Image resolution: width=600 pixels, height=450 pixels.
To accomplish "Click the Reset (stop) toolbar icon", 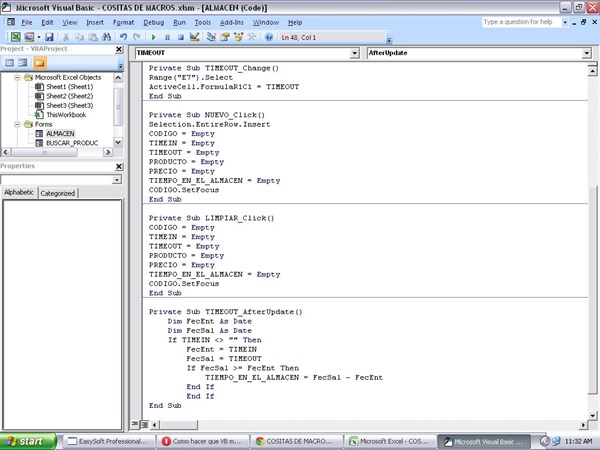I will (x=180, y=37).
